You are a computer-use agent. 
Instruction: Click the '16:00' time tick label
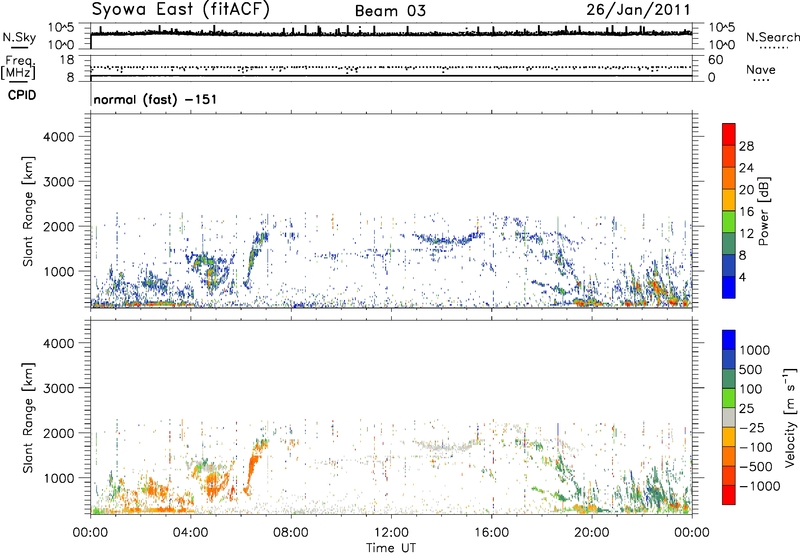pos(491,533)
